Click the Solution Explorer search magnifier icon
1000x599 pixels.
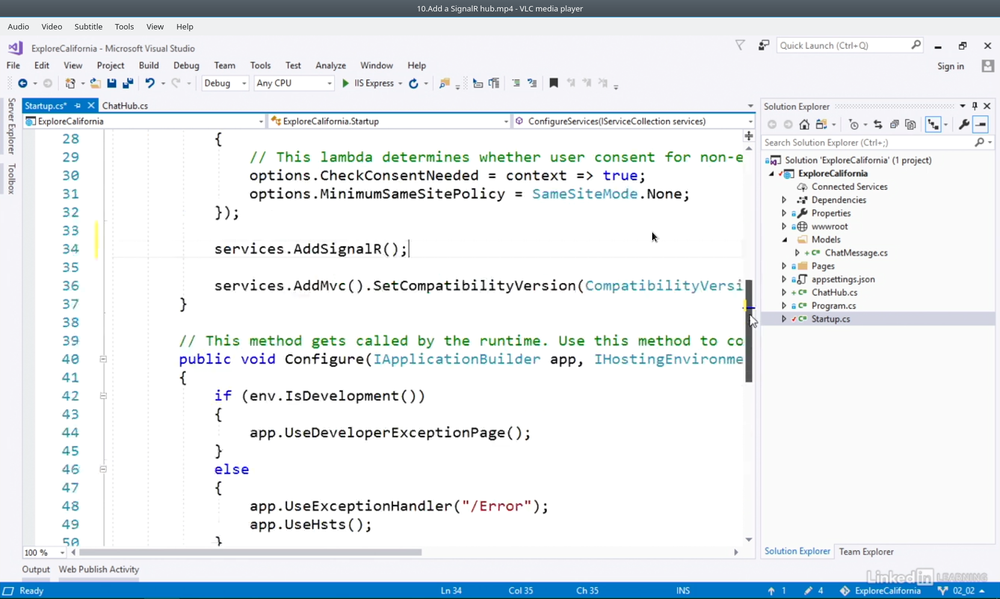click(x=980, y=143)
